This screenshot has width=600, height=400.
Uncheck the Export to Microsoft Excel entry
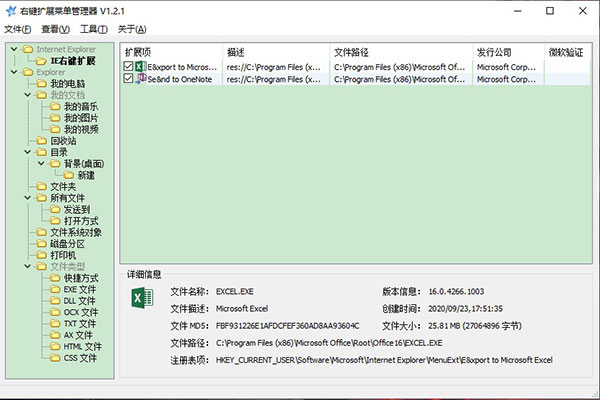coord(128,67)
